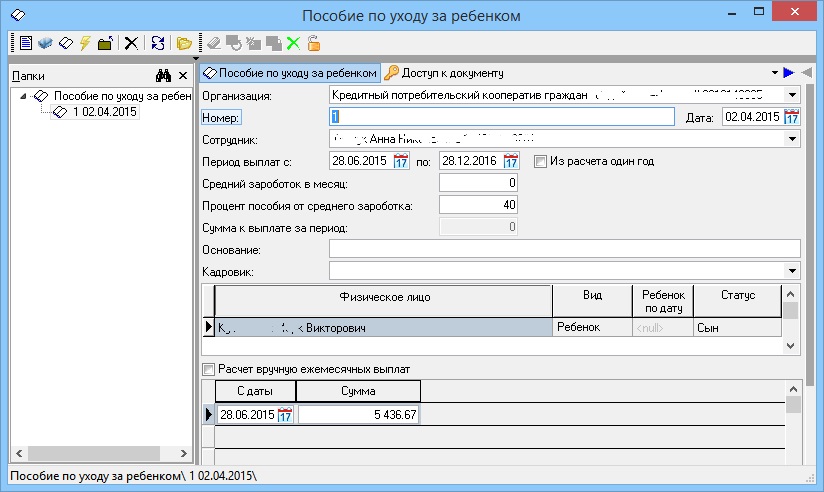Enable Расчет вручную ежемесячных выплат checkbox
The height and width of the screenshot is (492, 824).
[x=209, y=370]
